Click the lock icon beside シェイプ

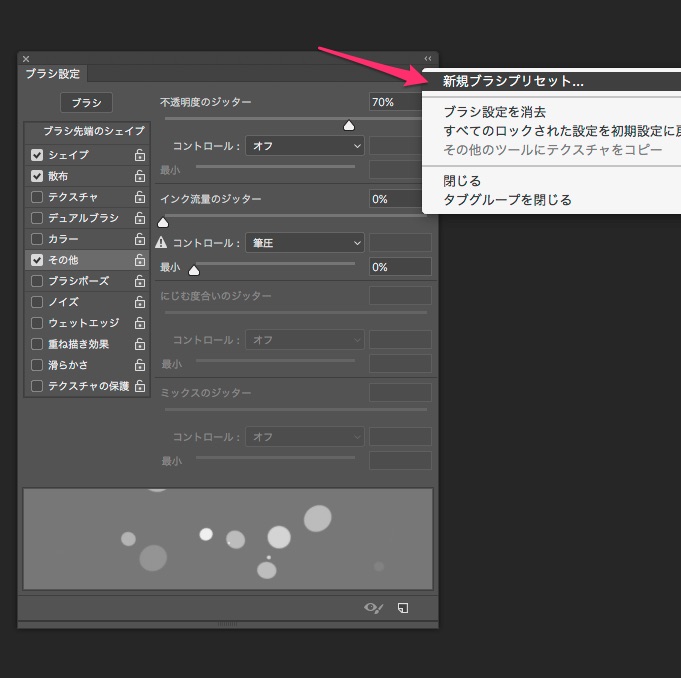pos(140,155)
